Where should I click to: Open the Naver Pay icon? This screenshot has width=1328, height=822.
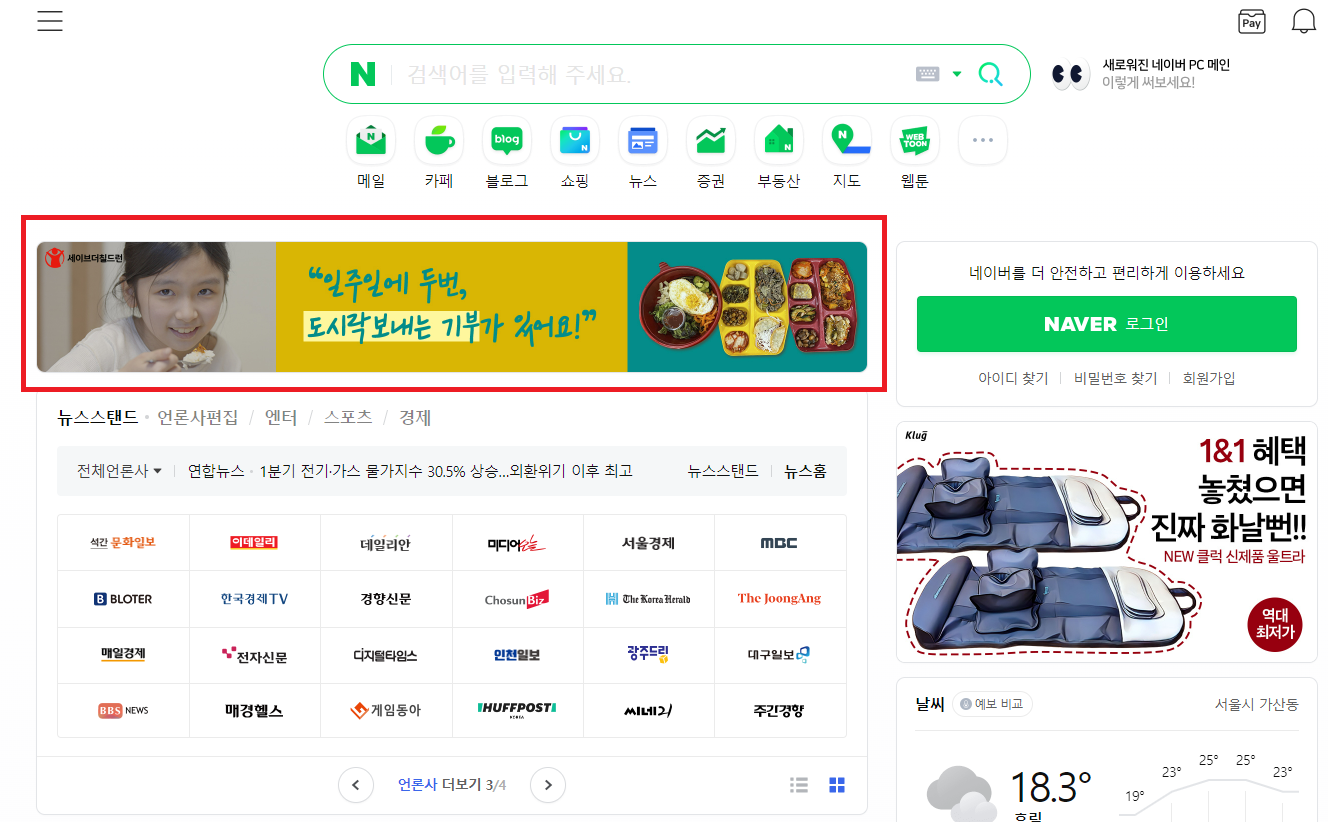pos(1251,21)
